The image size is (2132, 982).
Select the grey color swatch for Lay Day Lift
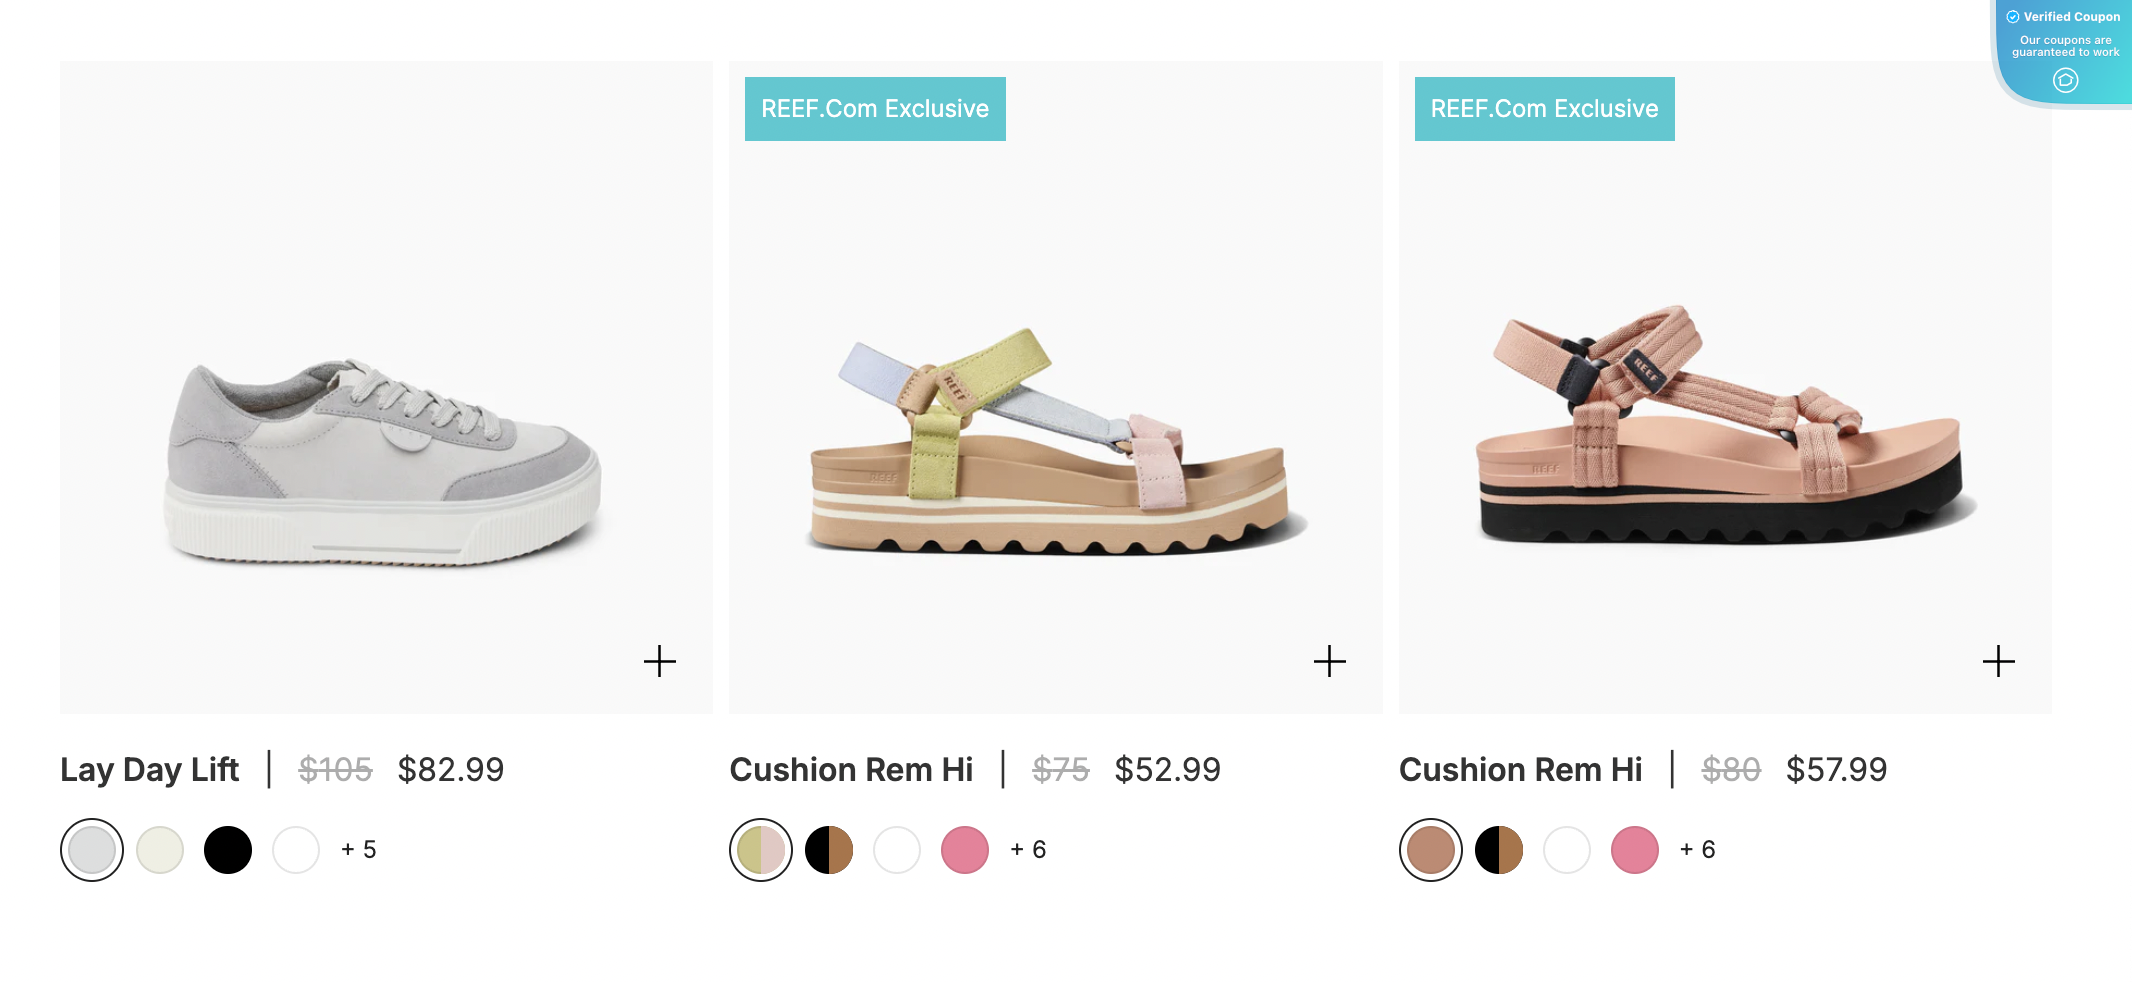[92, 849]
